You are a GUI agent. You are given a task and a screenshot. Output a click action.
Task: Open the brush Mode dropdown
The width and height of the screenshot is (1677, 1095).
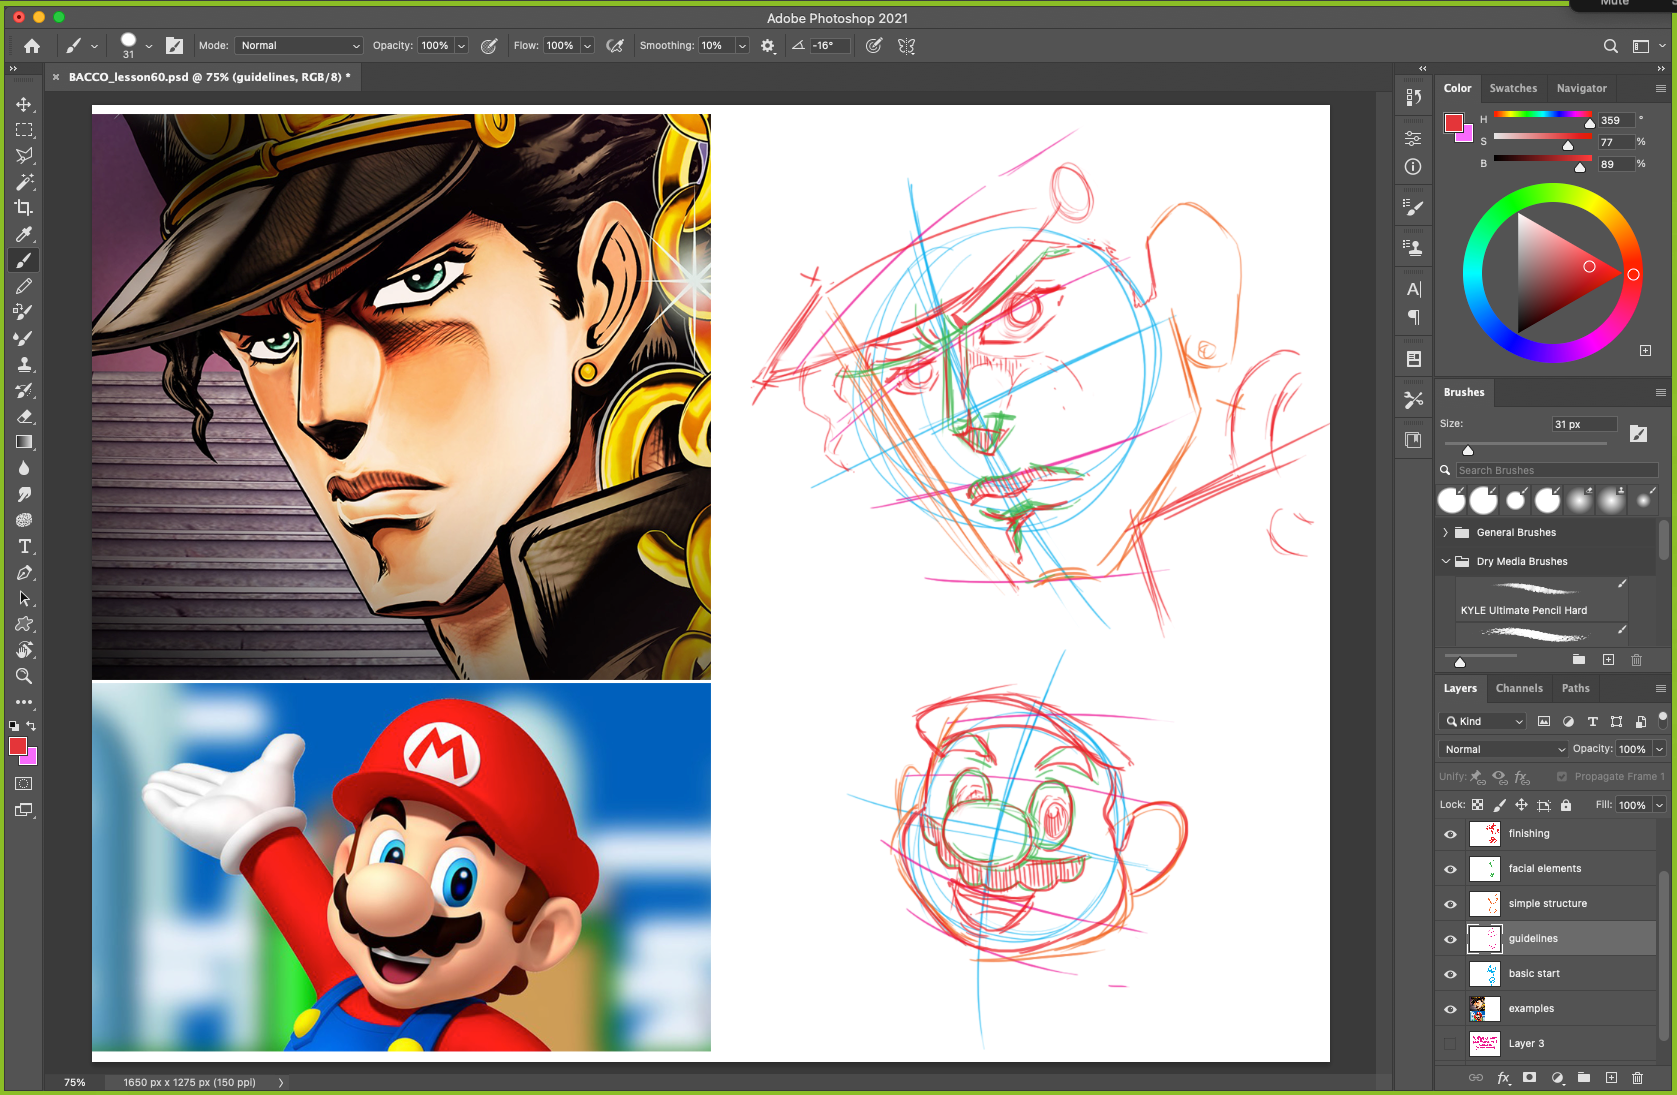(300, 46)
